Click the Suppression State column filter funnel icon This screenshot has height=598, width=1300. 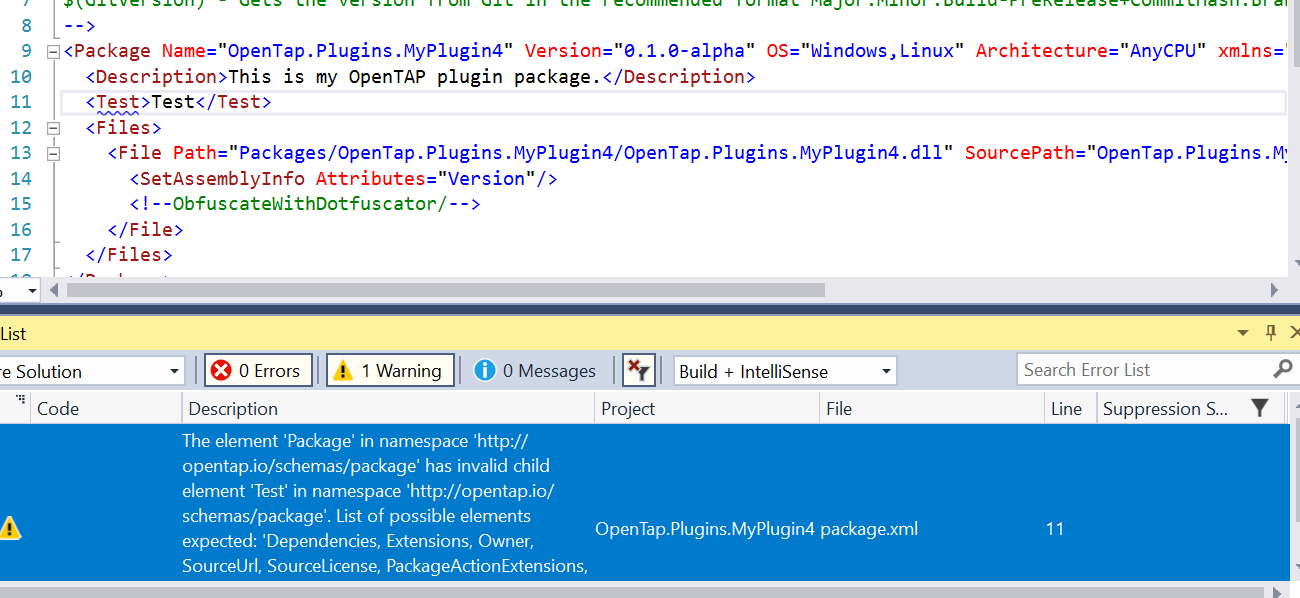coord(1258,408)
